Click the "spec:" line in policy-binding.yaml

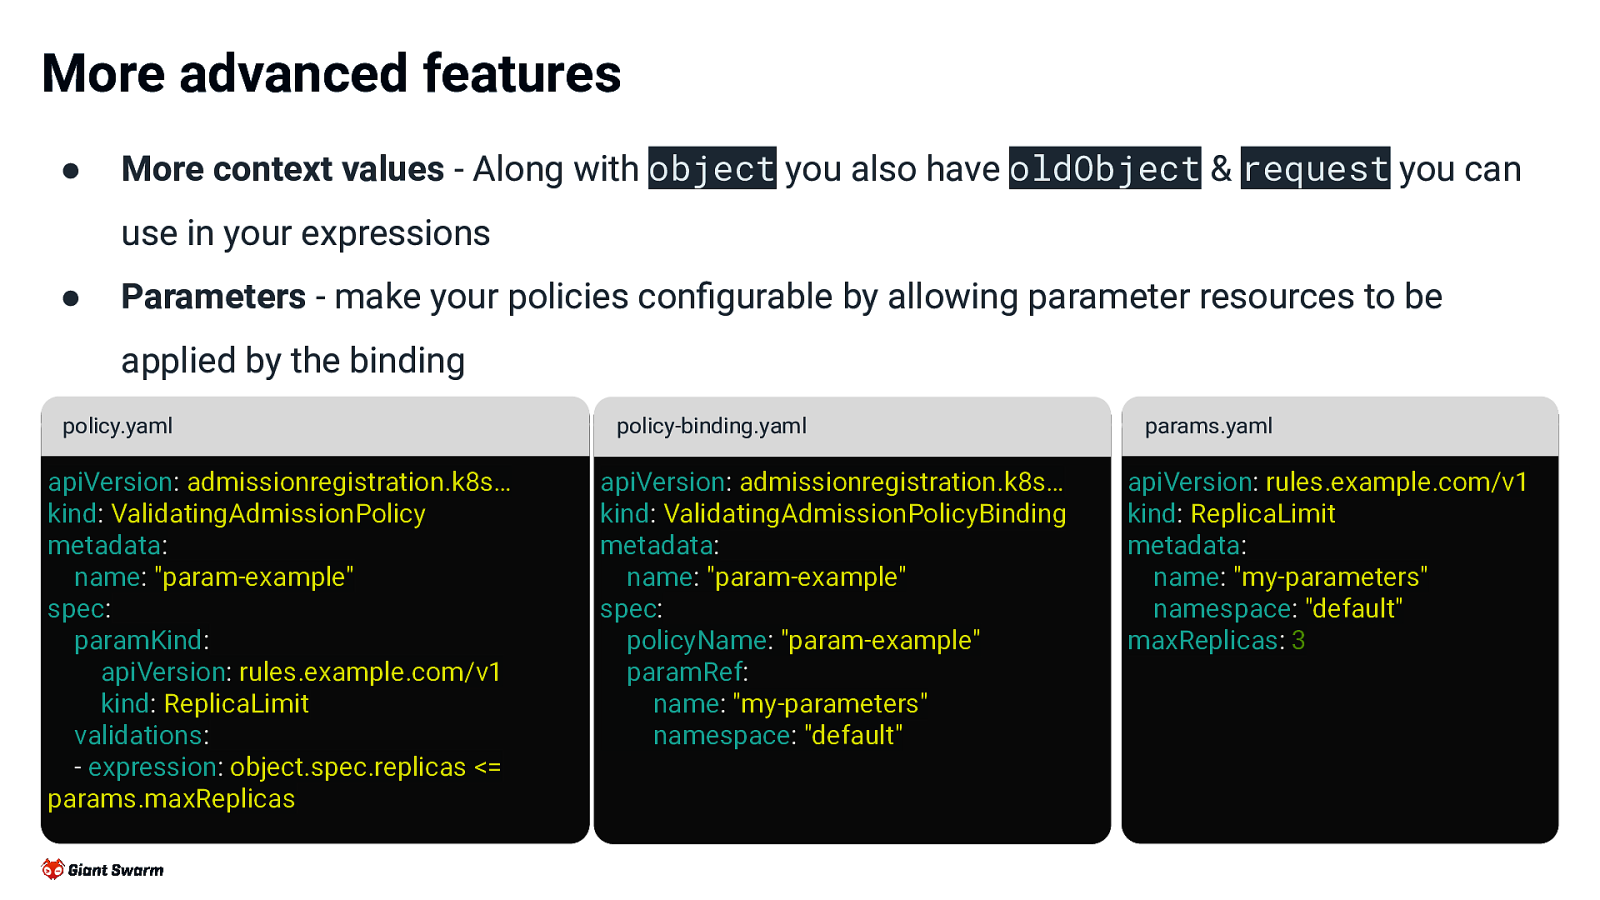click(x=632, y=609)
